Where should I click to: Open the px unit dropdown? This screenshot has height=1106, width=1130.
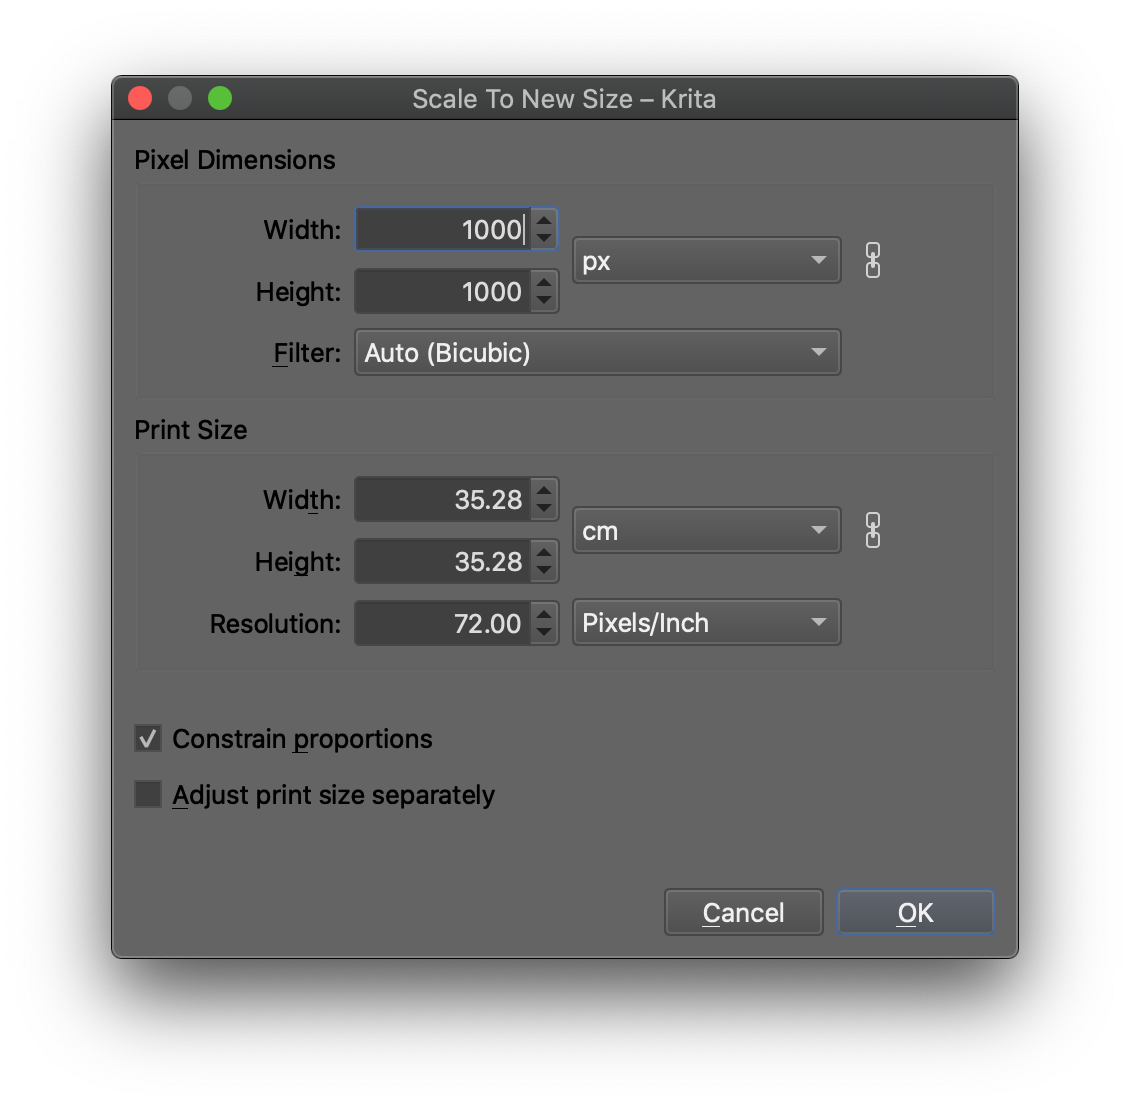(x=706, y=261)
